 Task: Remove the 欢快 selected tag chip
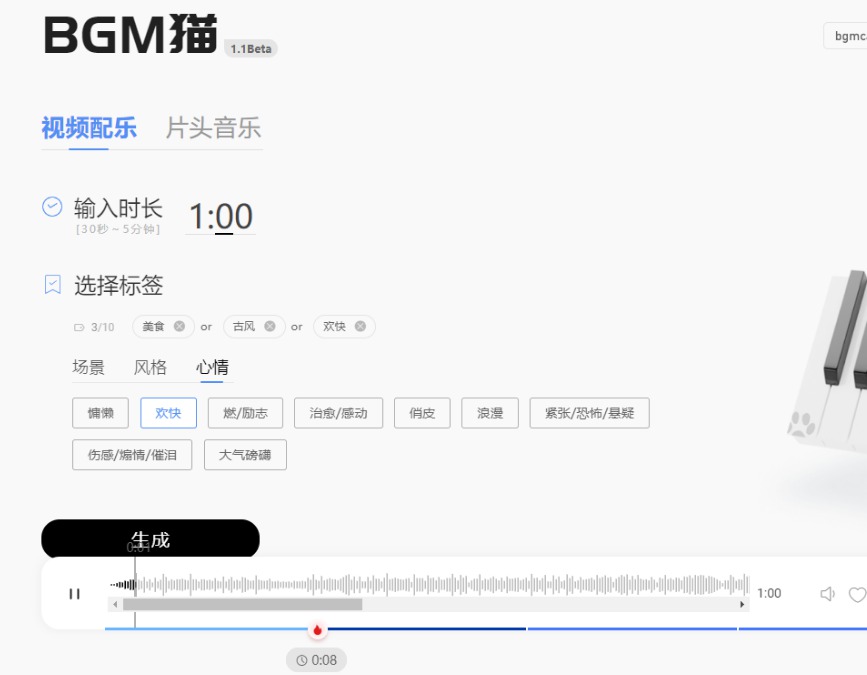pyautogui.click(x=360, y=326)
